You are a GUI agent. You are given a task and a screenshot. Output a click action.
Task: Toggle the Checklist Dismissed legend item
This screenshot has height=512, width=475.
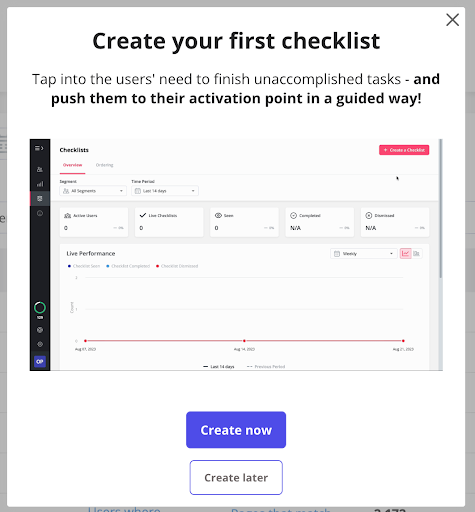pos(177,266)
